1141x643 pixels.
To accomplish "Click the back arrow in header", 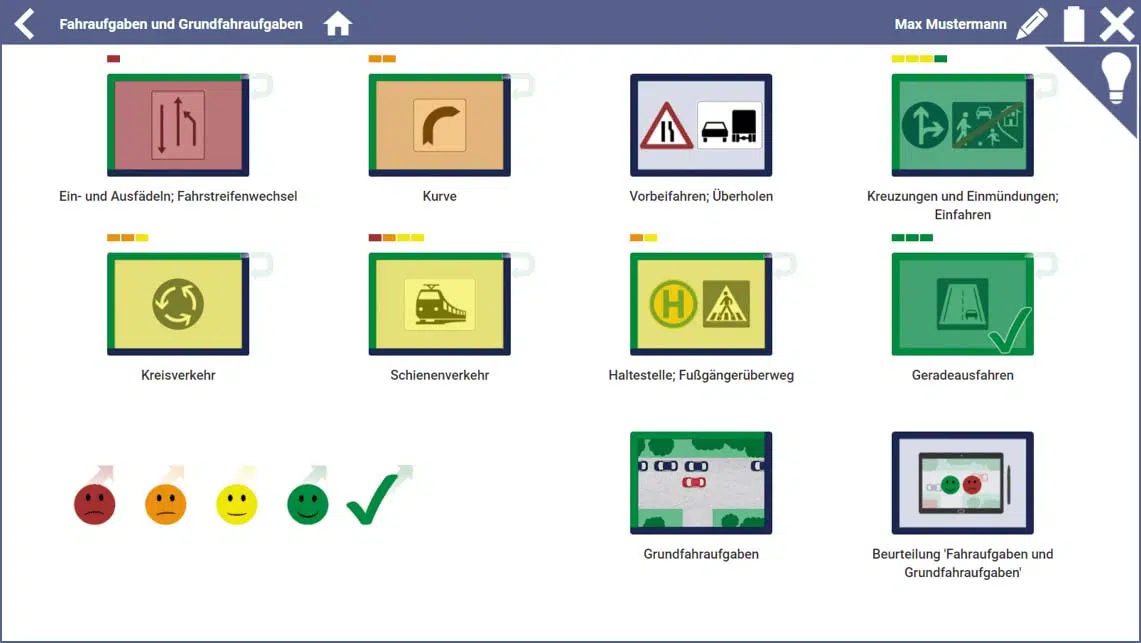I will (x=25, y=23).
